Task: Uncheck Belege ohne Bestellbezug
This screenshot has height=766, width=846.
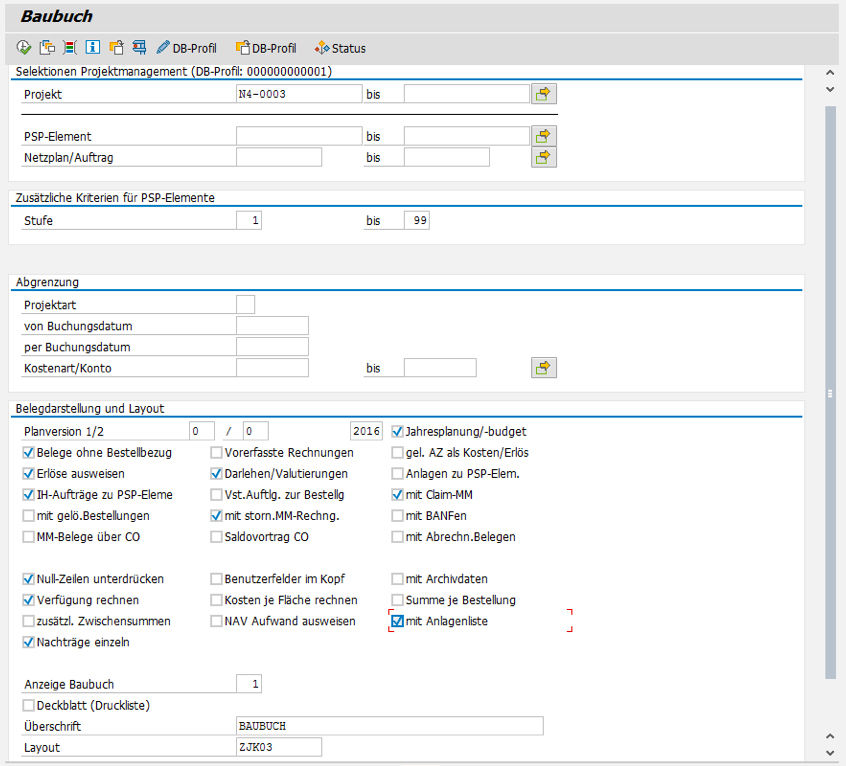Action: point(28,453)
